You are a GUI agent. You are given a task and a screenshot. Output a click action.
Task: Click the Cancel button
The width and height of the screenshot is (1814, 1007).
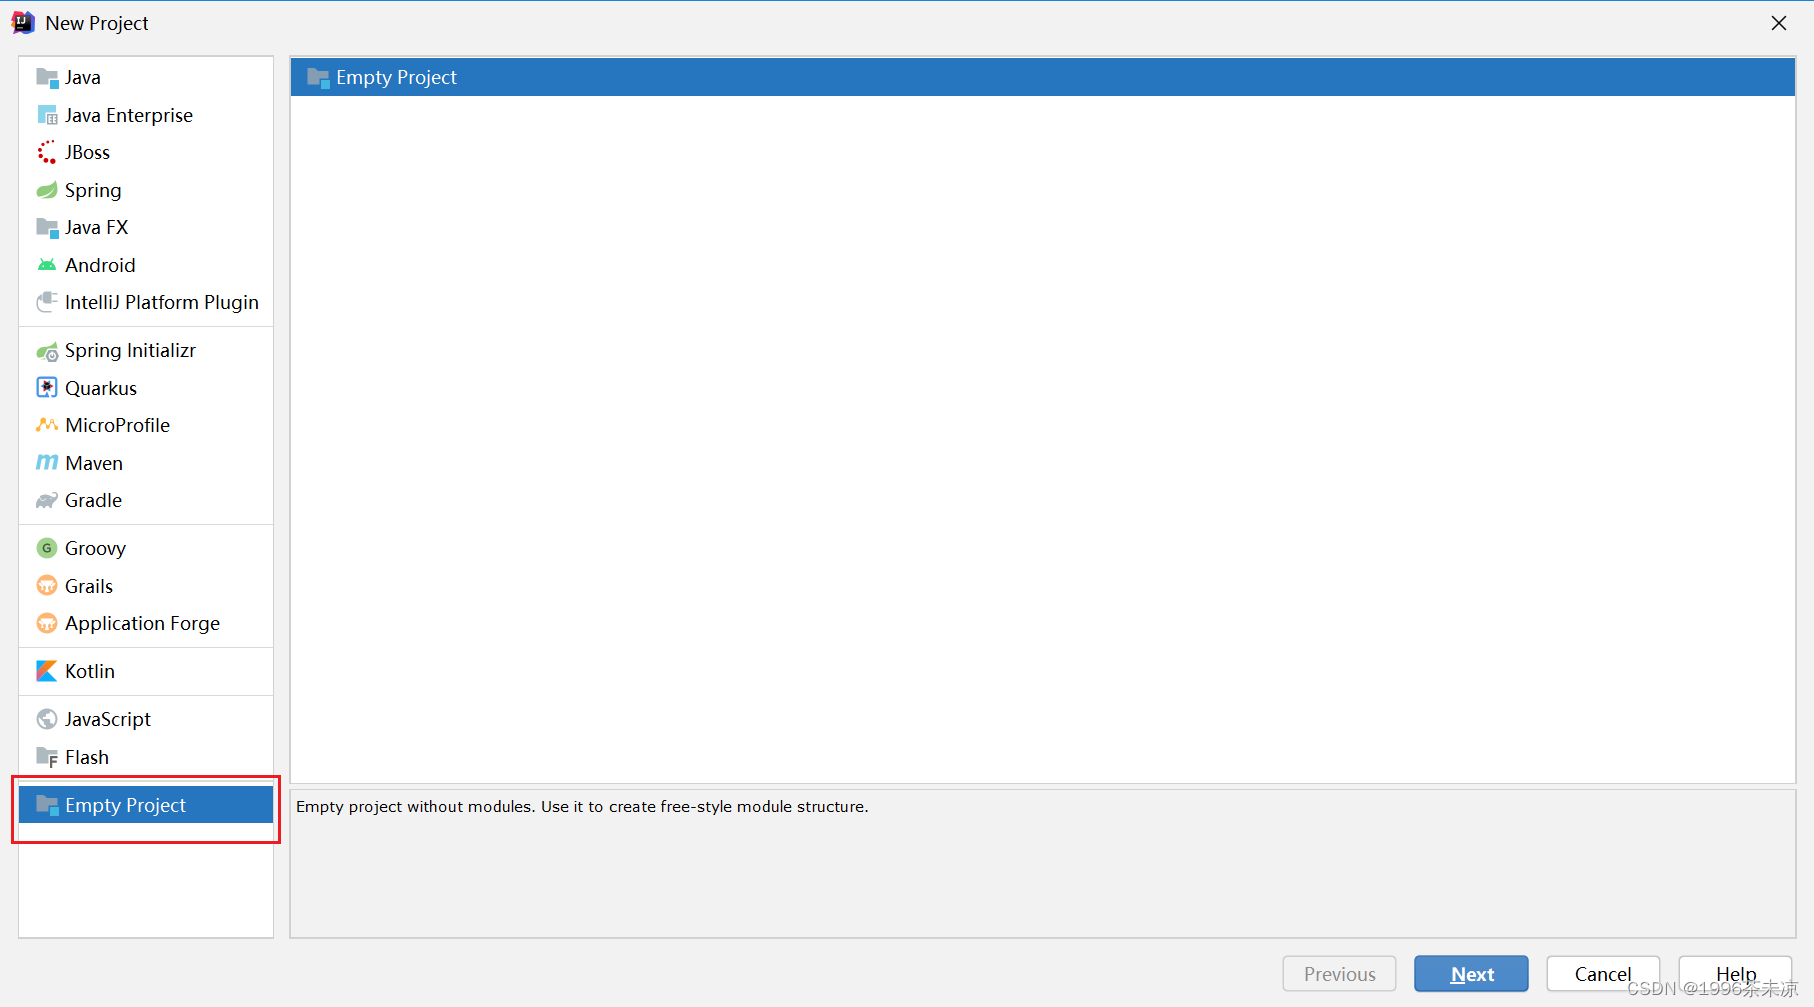1603,974
